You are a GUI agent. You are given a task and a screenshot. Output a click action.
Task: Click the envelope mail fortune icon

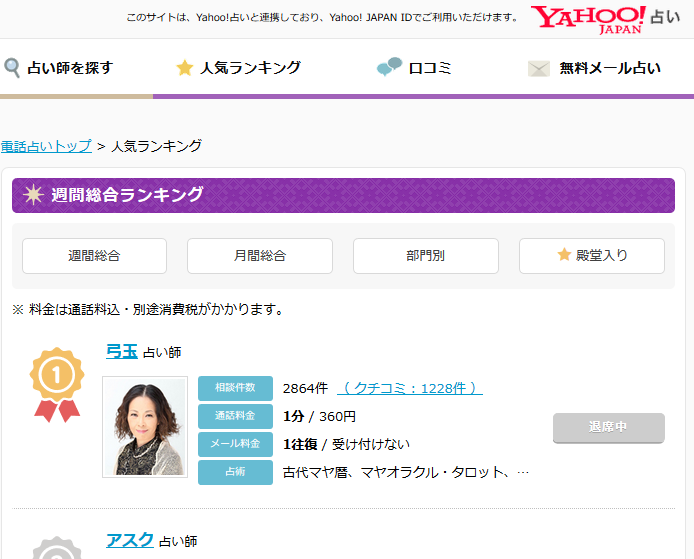click(x=539, y=69)
